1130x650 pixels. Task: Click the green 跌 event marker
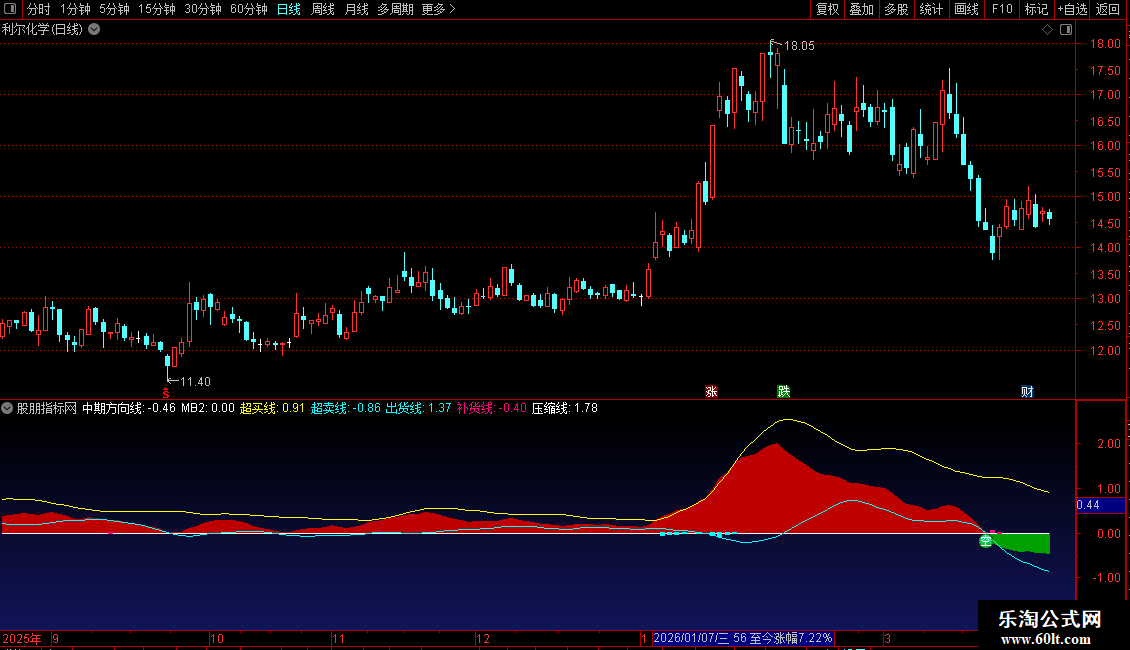click(x=783, y=391)
